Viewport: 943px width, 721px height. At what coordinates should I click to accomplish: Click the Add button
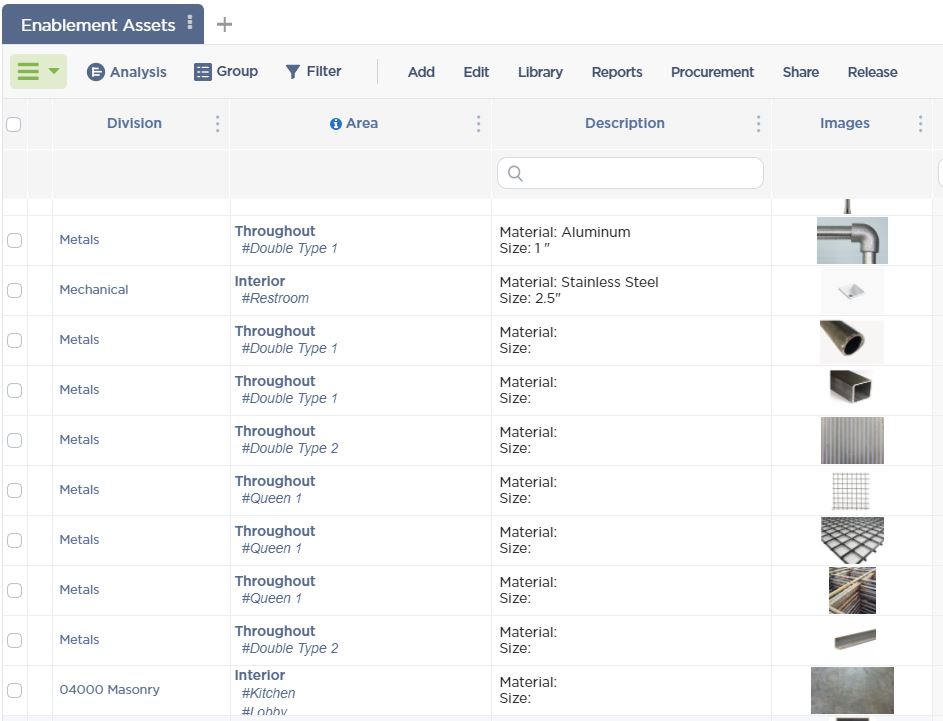point(421,72)
